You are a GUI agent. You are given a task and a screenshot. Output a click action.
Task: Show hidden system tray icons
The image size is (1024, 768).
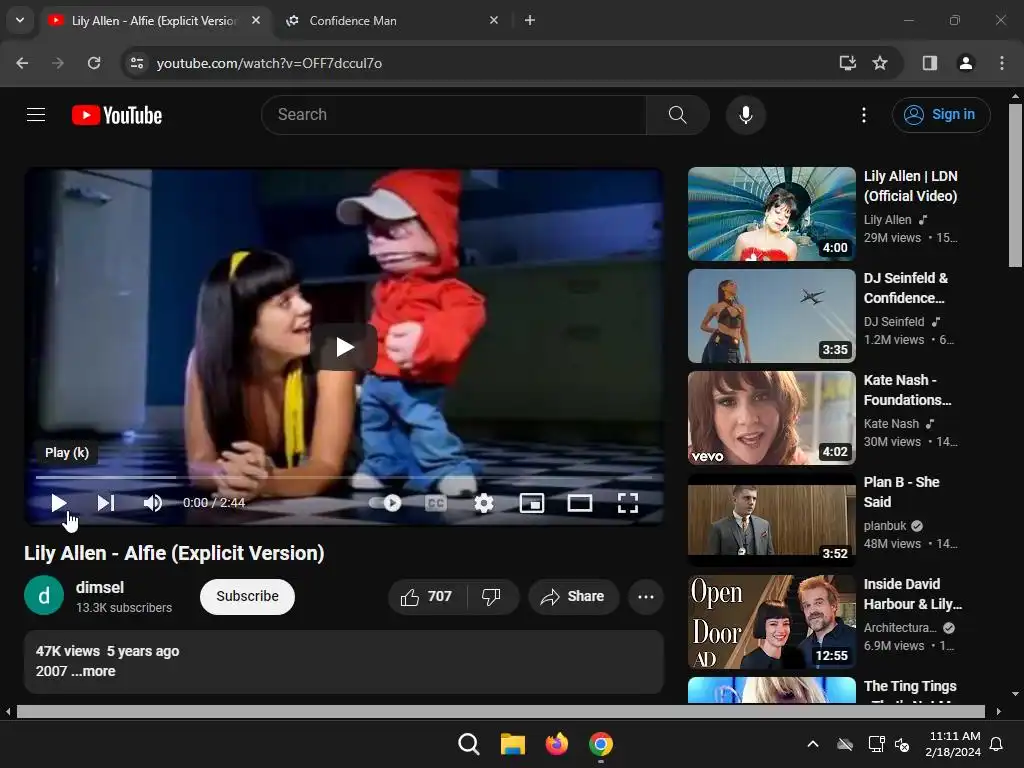[812, 744]
